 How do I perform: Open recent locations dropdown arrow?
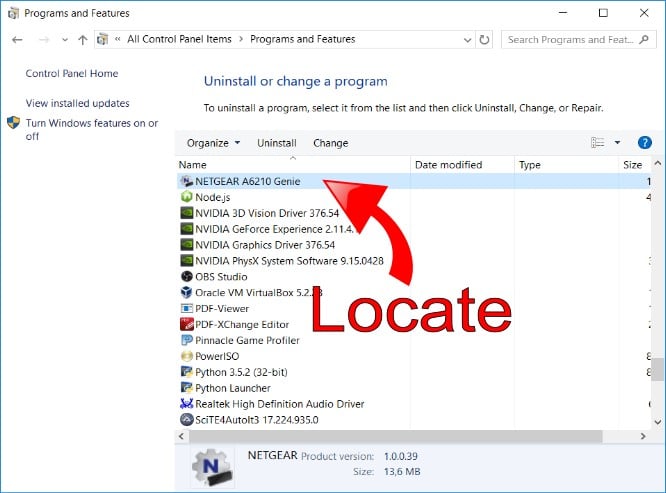coord(65,40)
